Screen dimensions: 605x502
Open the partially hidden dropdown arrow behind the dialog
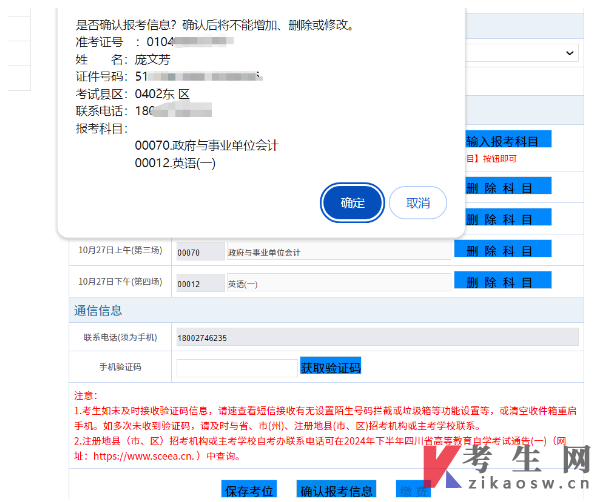point(570,53)
